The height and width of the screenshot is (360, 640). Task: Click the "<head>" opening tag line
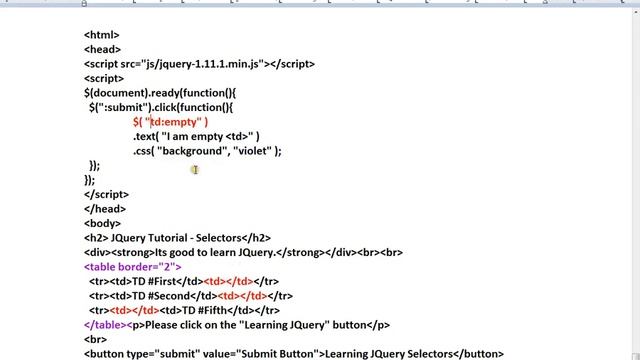(x=102, y=49)
